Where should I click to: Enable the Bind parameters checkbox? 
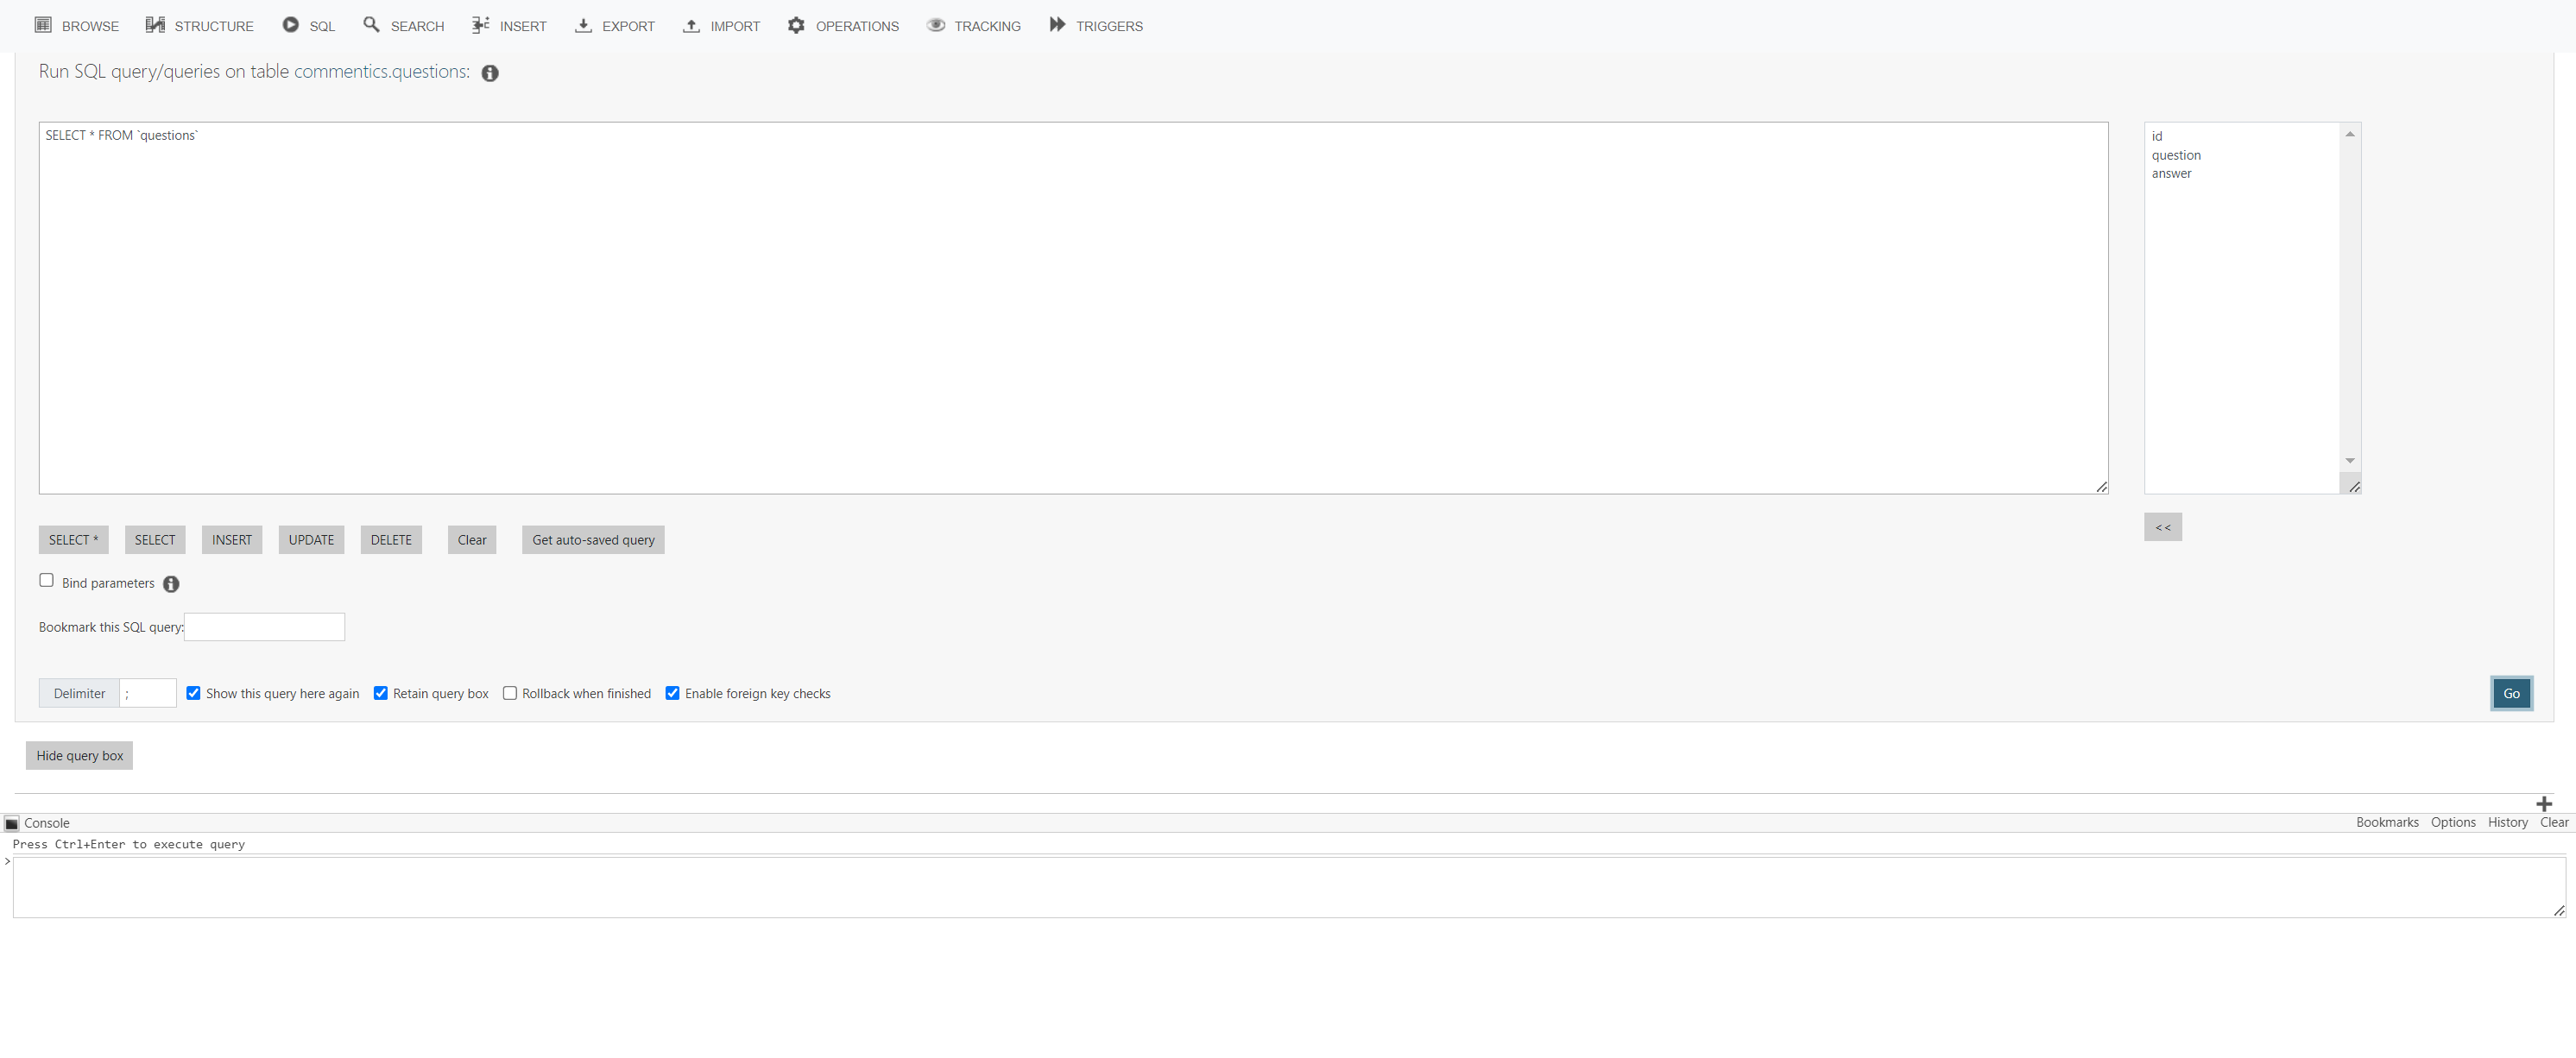46,579
